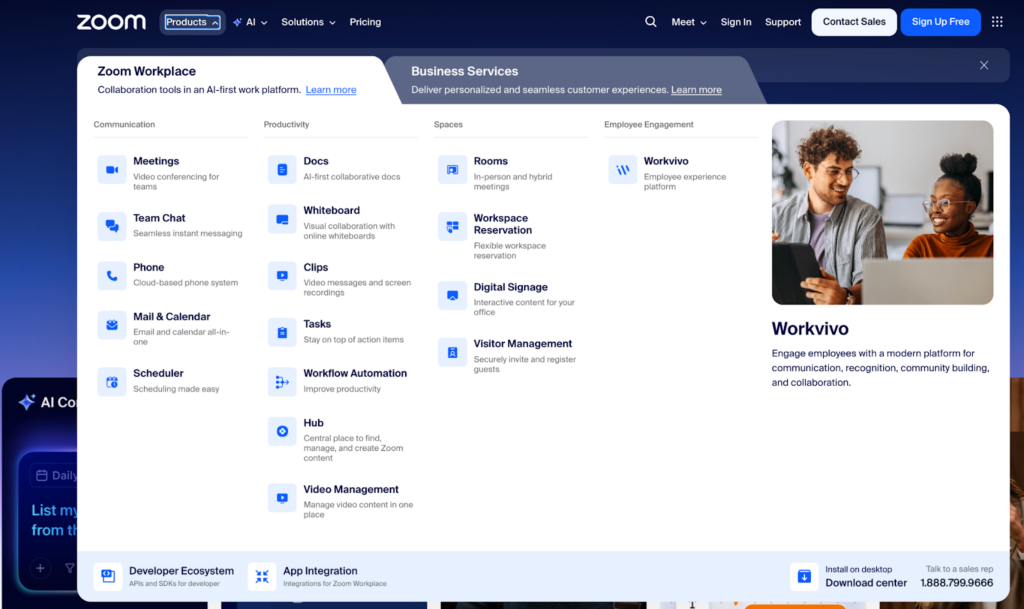Screen dimensions: 1024x609
Task: Click the Download center install icon
Action: click(x=804, y=576)
